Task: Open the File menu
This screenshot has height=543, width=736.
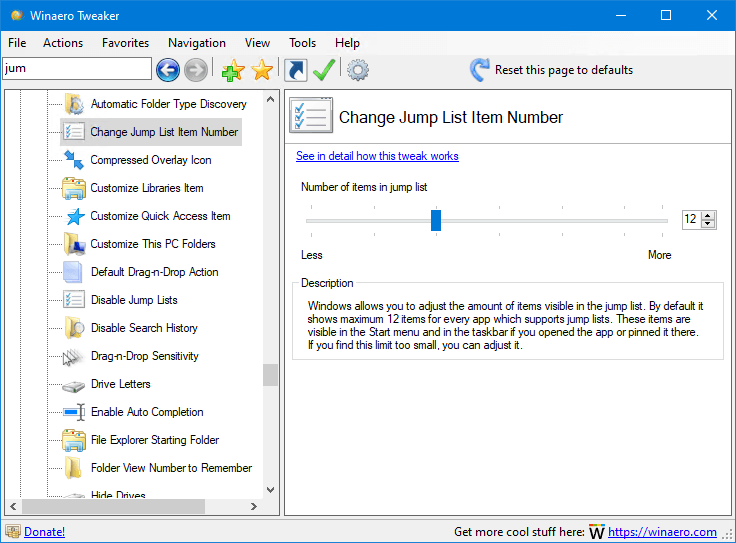Action: point(17,43)
